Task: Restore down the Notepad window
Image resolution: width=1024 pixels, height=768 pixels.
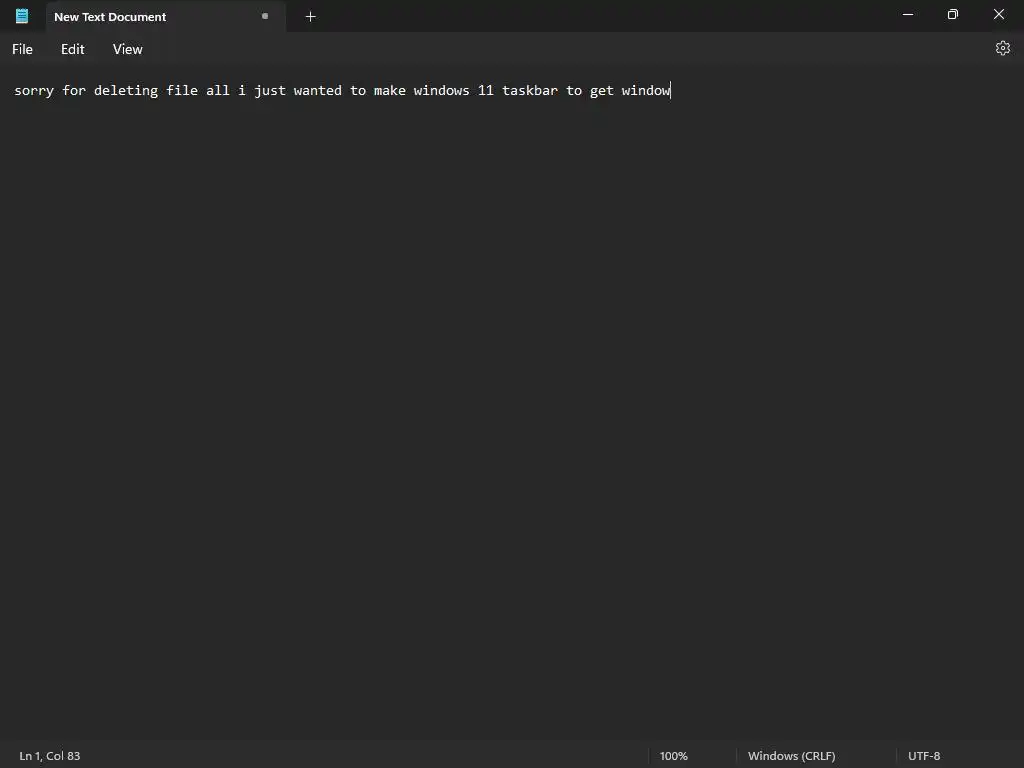Action: click(953, 14)
